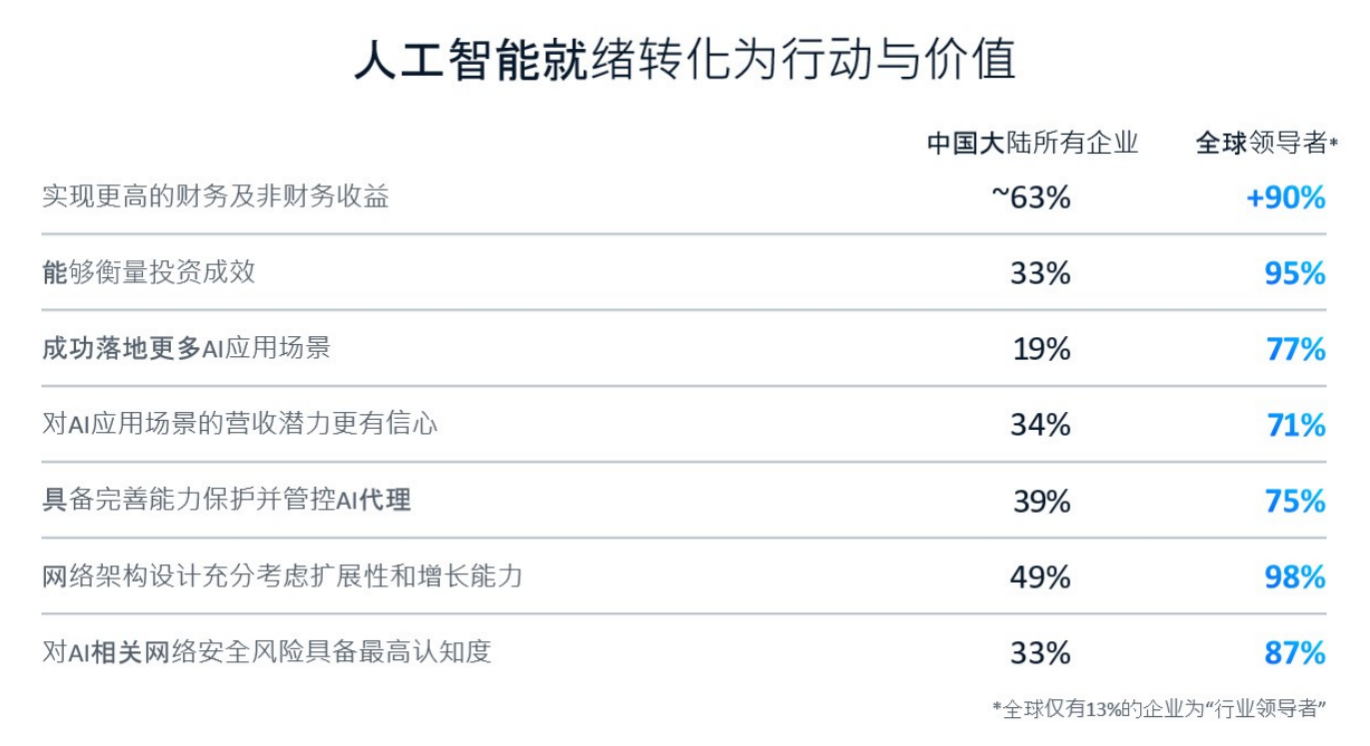Click the row label 对AI应用场景的营收潜力更有信心
This screenshot has width=1370, height=746.
click(240, 424)
